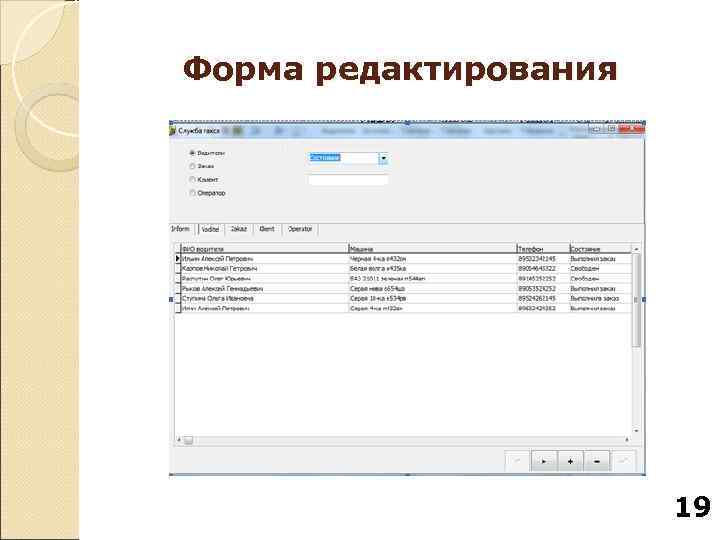Switch to the Zakaz tab

239,229
